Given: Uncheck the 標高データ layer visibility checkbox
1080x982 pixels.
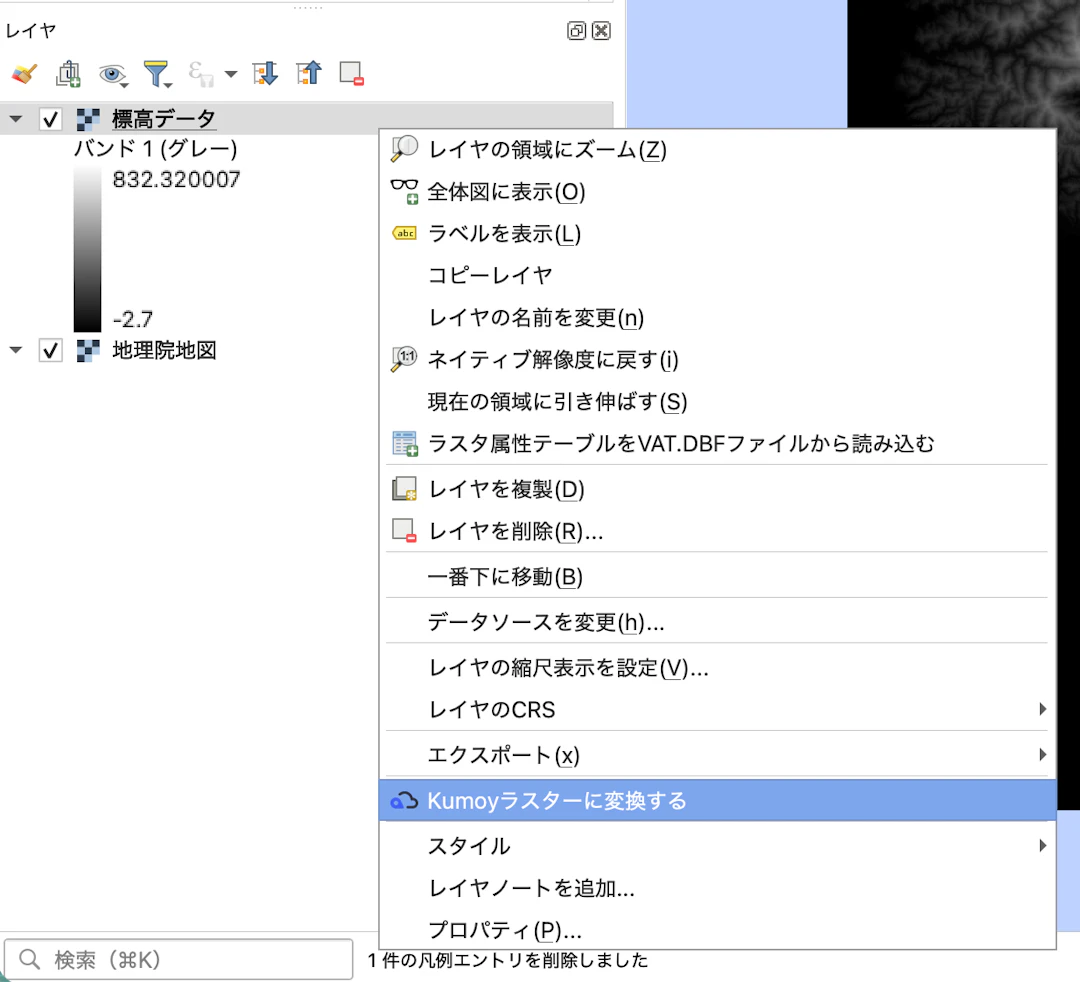Looking at the screenshot, I should [x=50, y=119].
